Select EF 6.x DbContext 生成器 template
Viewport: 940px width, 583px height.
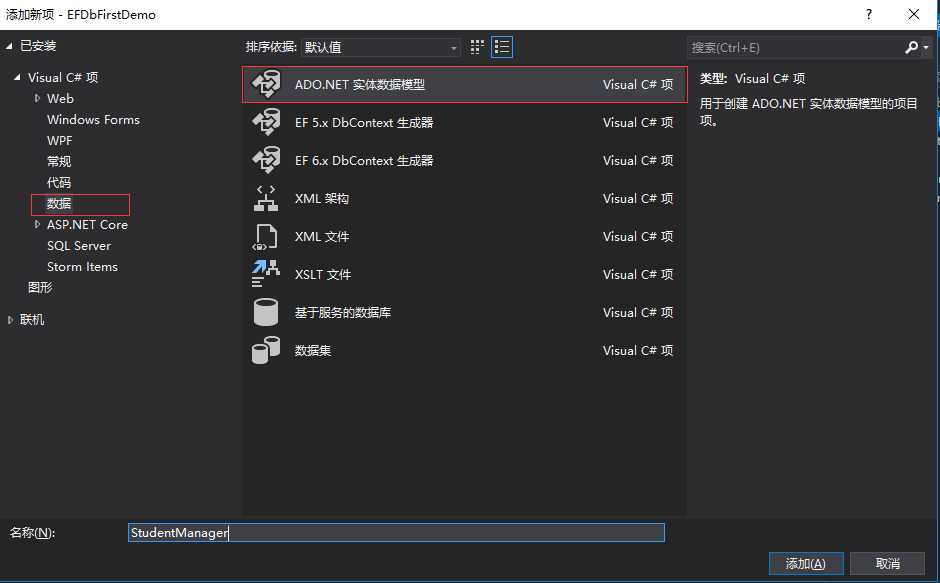pyautogui.click(x=364, y=160)
